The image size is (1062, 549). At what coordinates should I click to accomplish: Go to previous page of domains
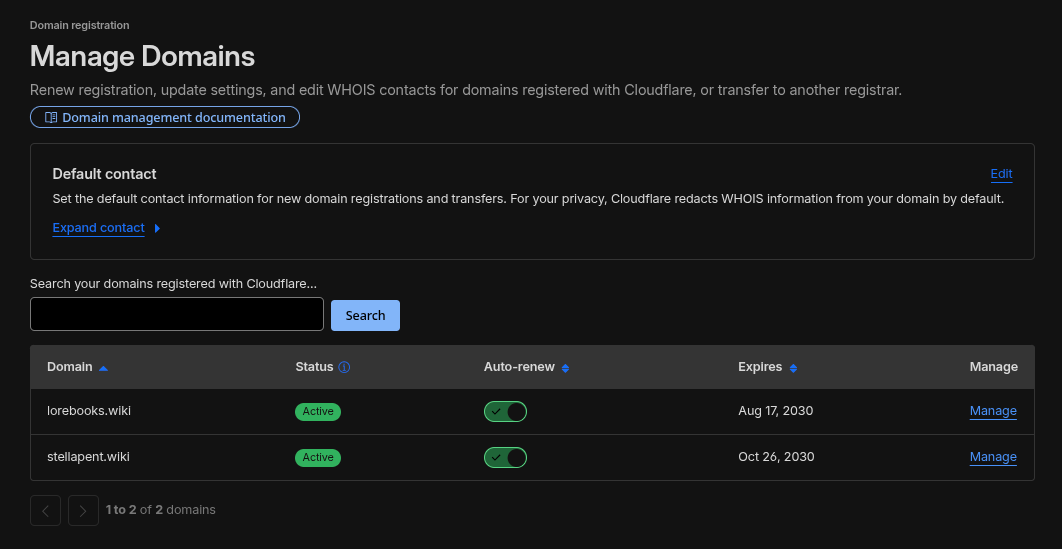(45, 510)
